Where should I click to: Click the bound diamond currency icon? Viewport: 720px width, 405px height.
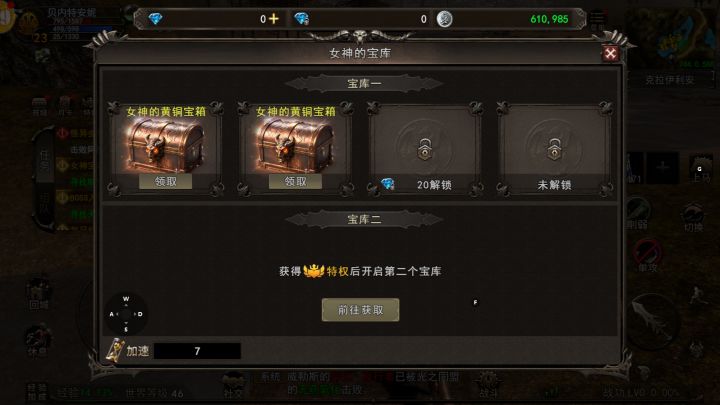[x=302, y=19]
